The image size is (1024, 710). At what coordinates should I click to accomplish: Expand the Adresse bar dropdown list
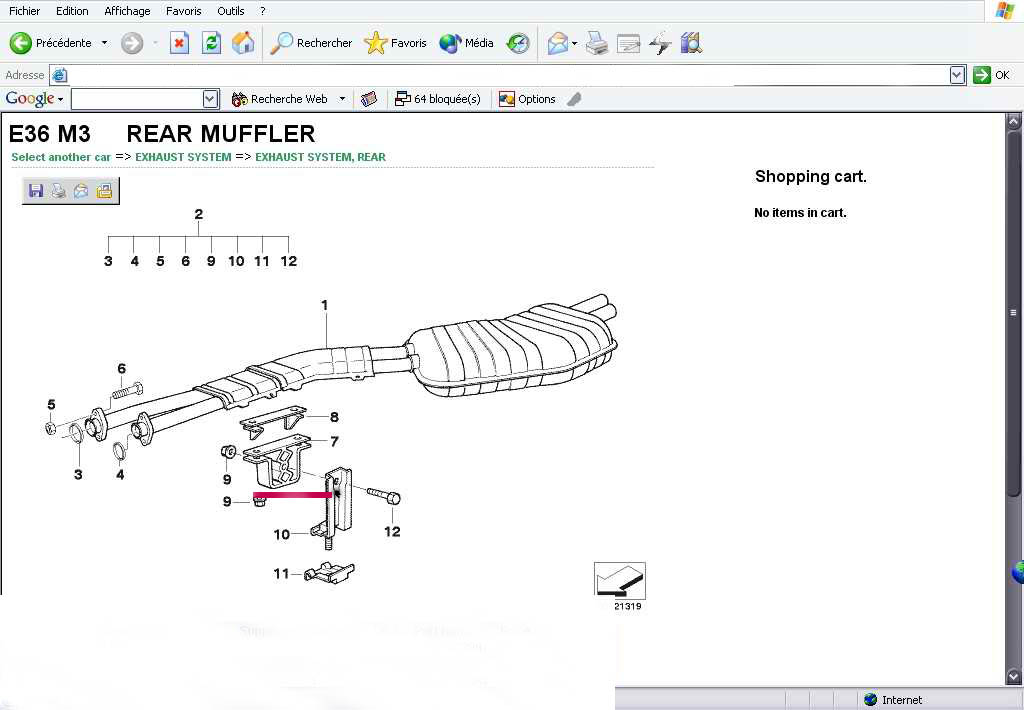tap(957, 75)
